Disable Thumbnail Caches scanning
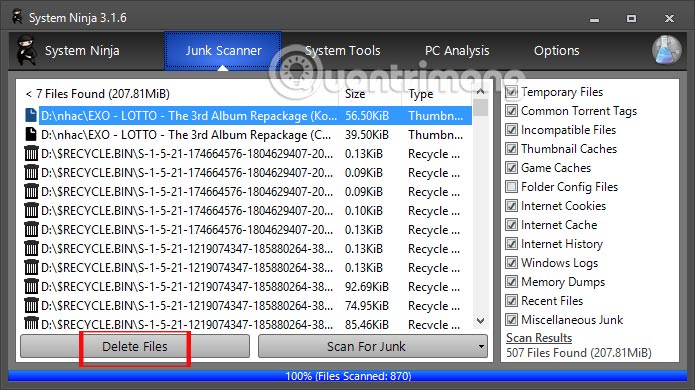 click(x=511, y=149)
